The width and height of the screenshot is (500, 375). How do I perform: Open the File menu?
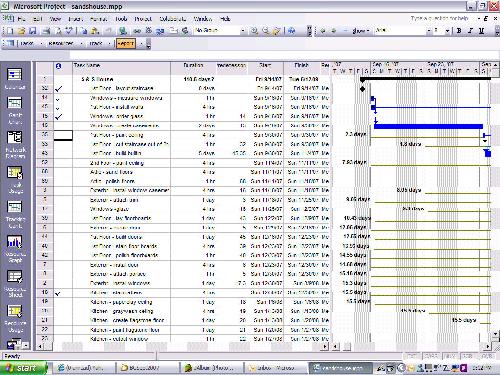tap(21, 19)
